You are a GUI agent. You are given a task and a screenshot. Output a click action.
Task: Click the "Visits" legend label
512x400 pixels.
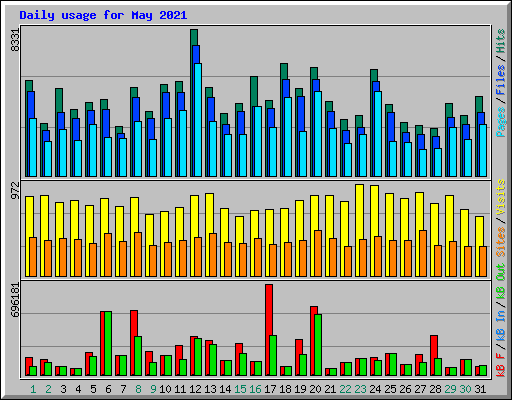pos(501,197)
